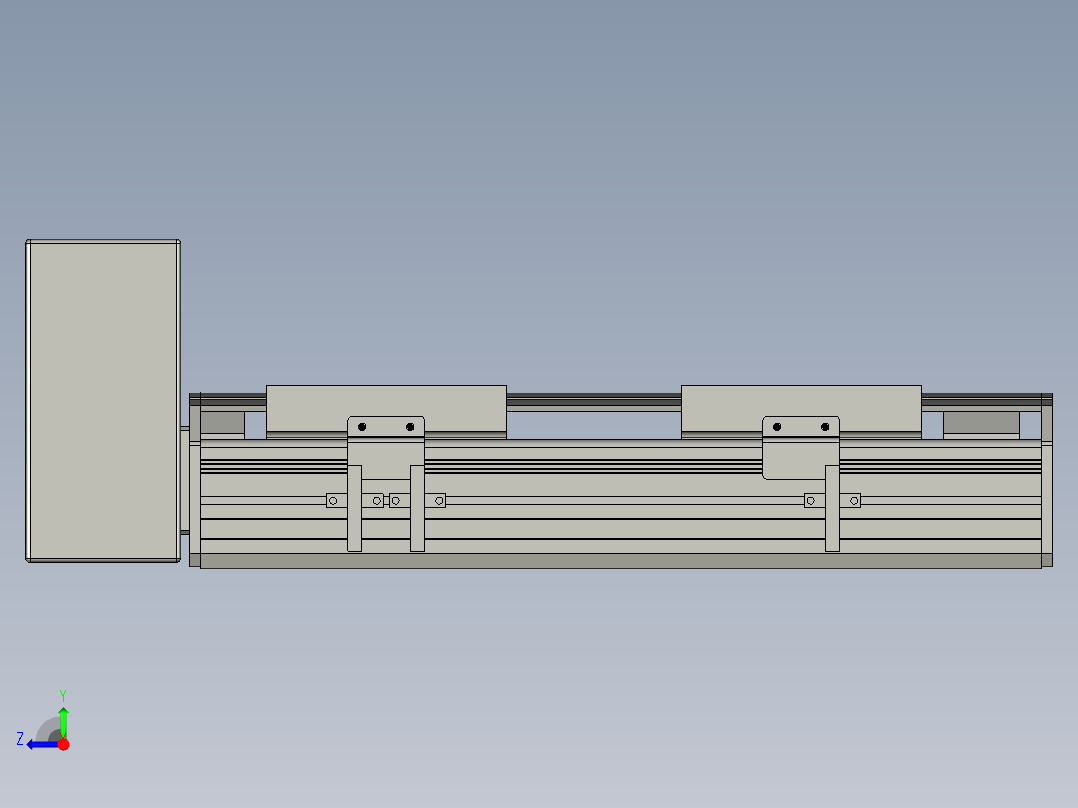The width and height of the screenshot is (1078, 808).
Task: Select the left slider carriage block
Action: click(386, 408)
